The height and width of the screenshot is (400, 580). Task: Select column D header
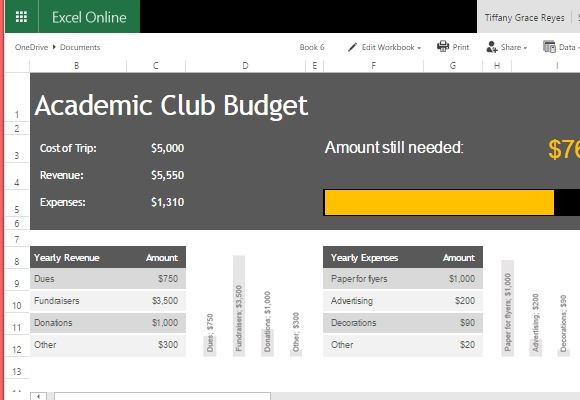coord(245,66)
